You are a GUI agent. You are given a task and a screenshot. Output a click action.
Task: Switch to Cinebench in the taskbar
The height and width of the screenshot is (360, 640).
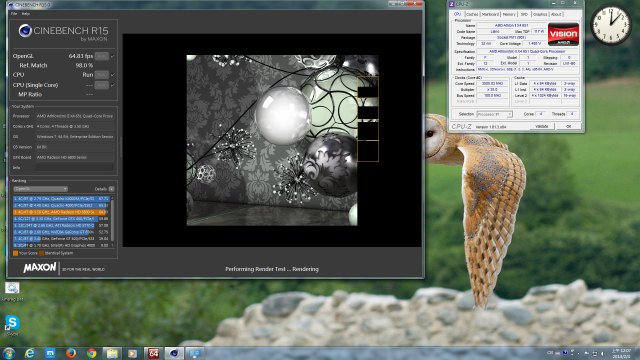(174, 353)
